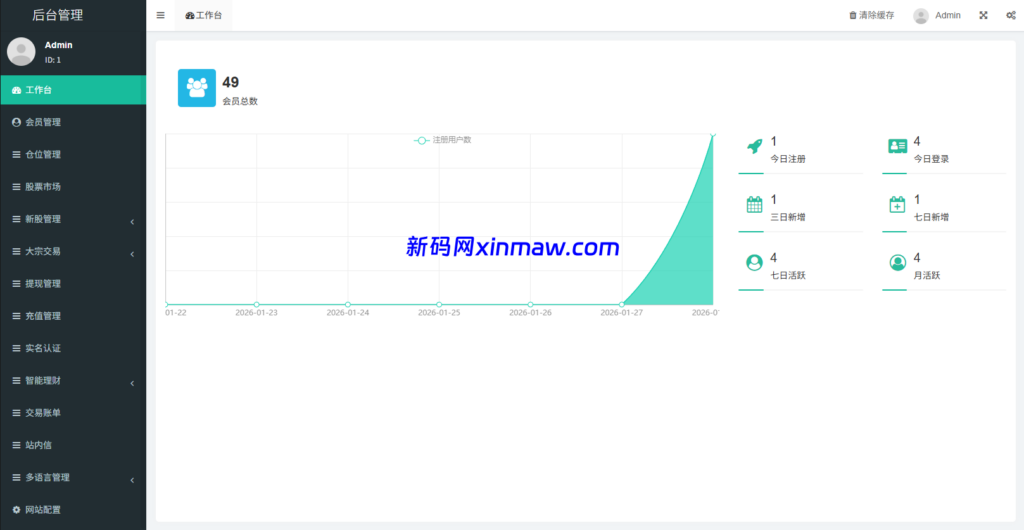Expand the 多语言管理 submenu arrow
Image resolution: width=1024 pixels, height=530 pixels.
click(132, 480)
